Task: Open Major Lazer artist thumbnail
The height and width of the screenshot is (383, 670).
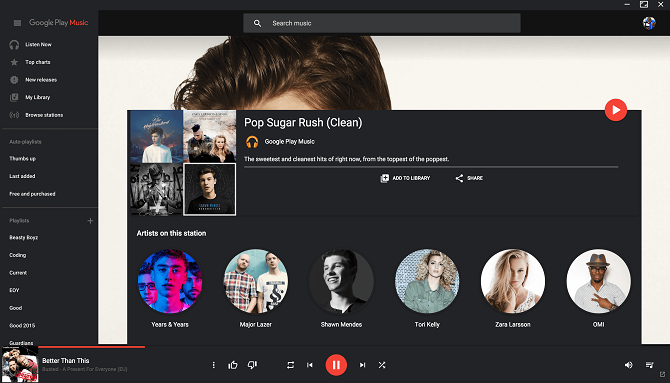Action: pyautogui.click(x=256, y=281)
